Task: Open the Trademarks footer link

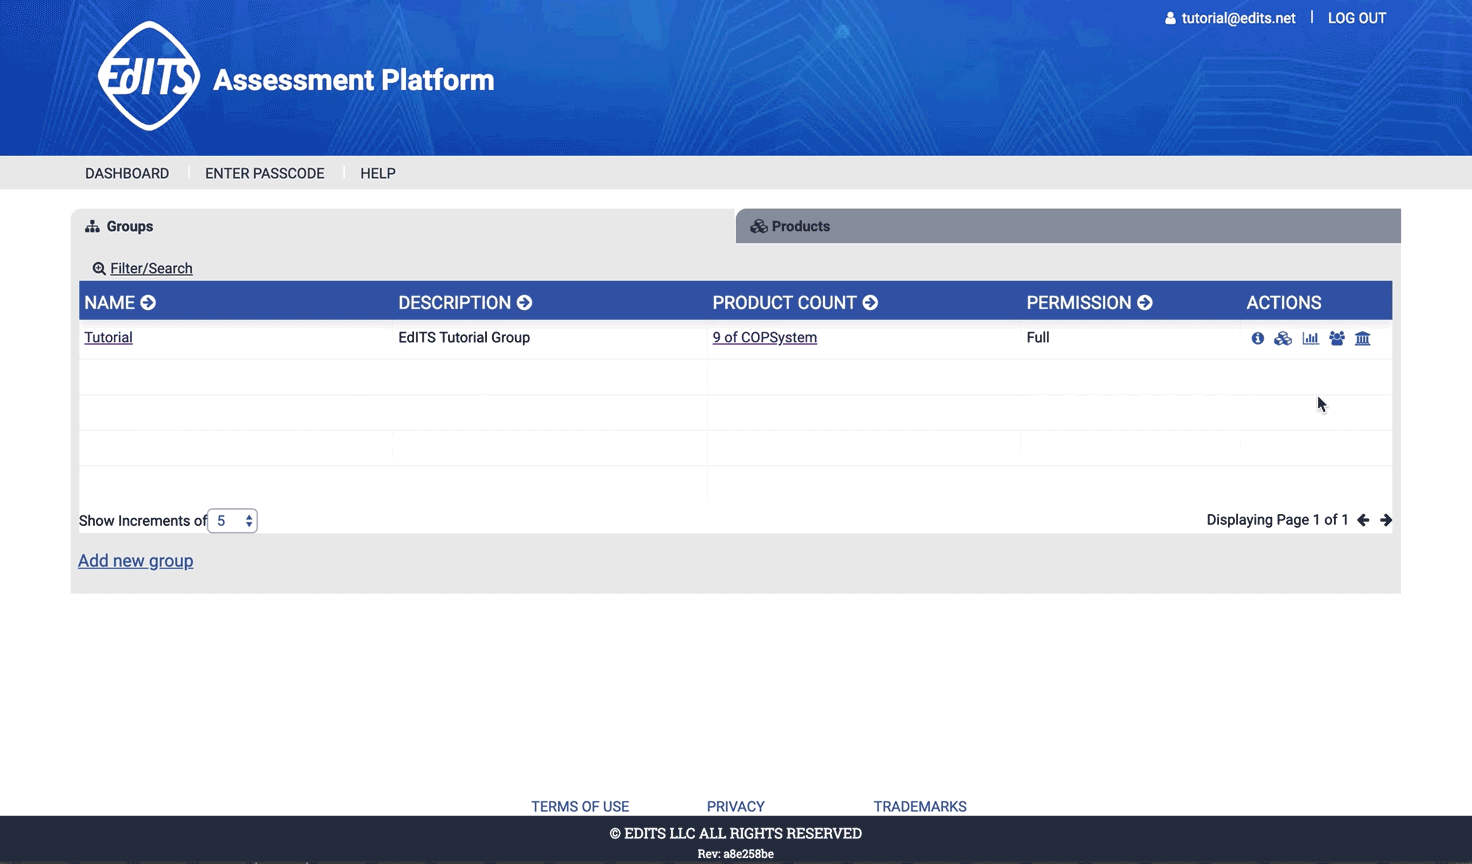Action: [920, 806]
